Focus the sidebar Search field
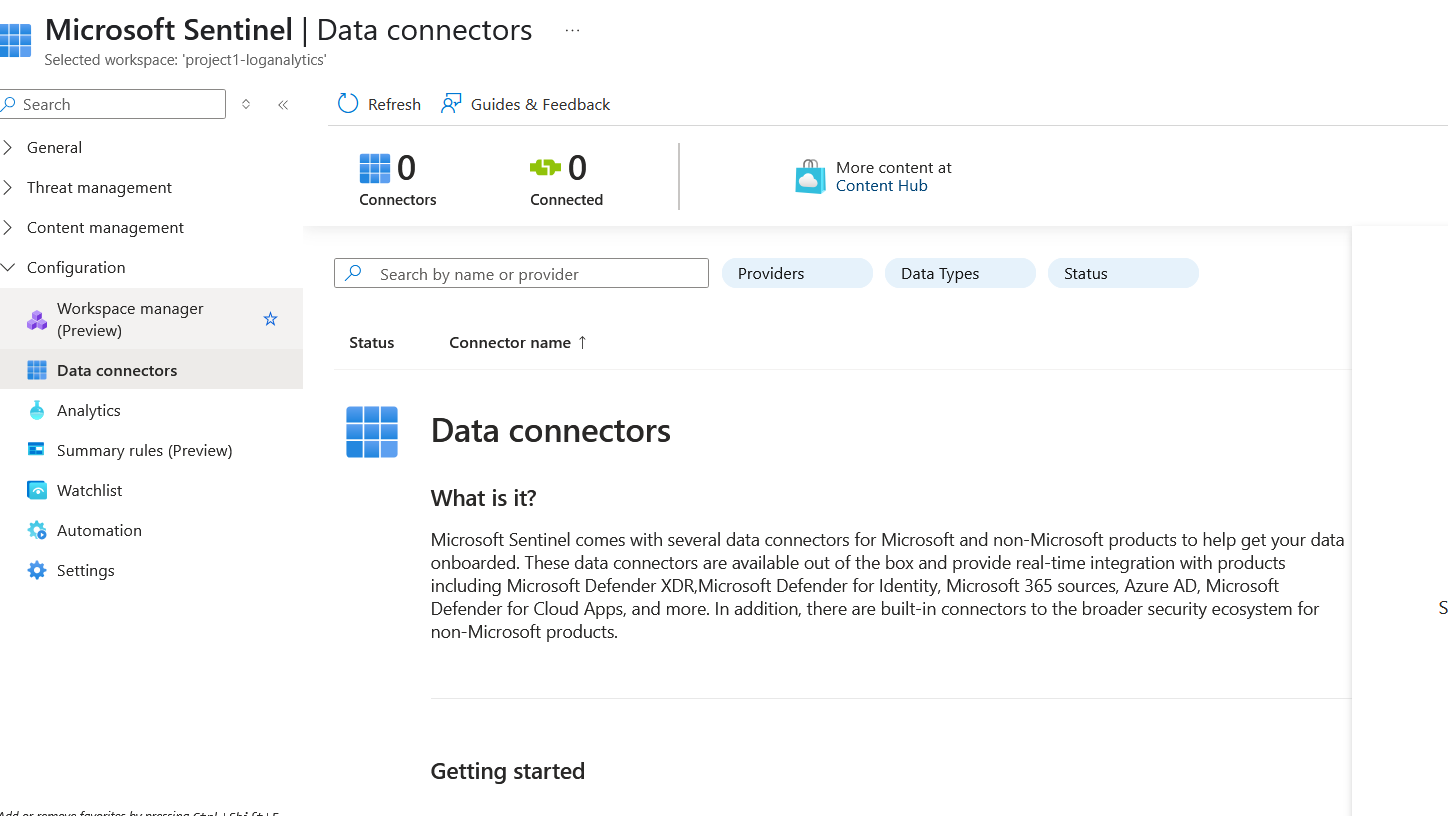 (113, 104)
